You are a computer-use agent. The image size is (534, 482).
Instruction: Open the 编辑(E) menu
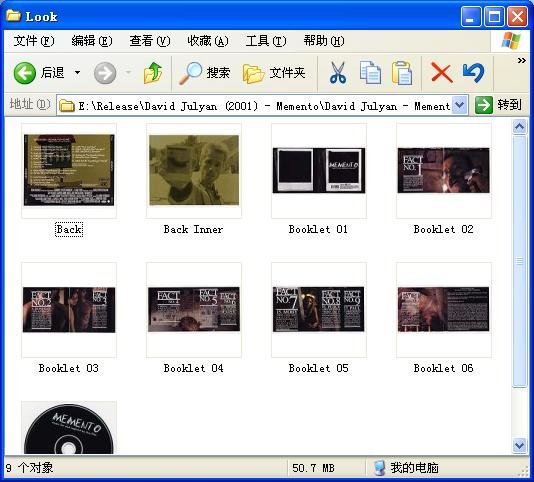pos(92,41)
